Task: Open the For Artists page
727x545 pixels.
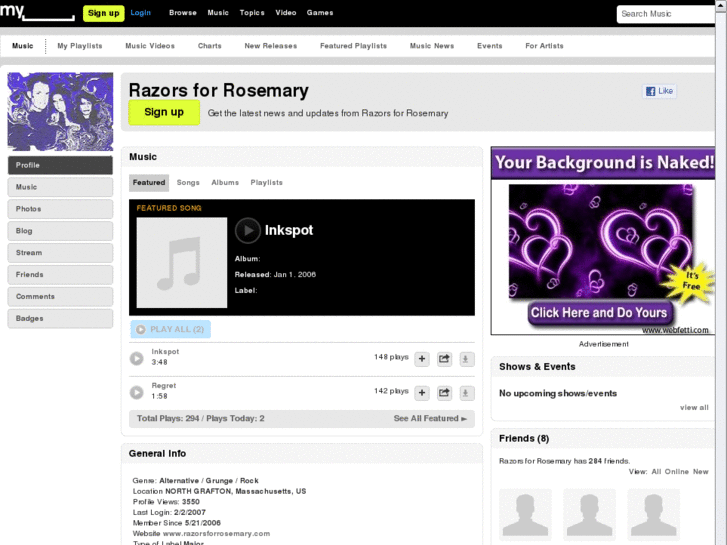Action: [x=544, y=46]
